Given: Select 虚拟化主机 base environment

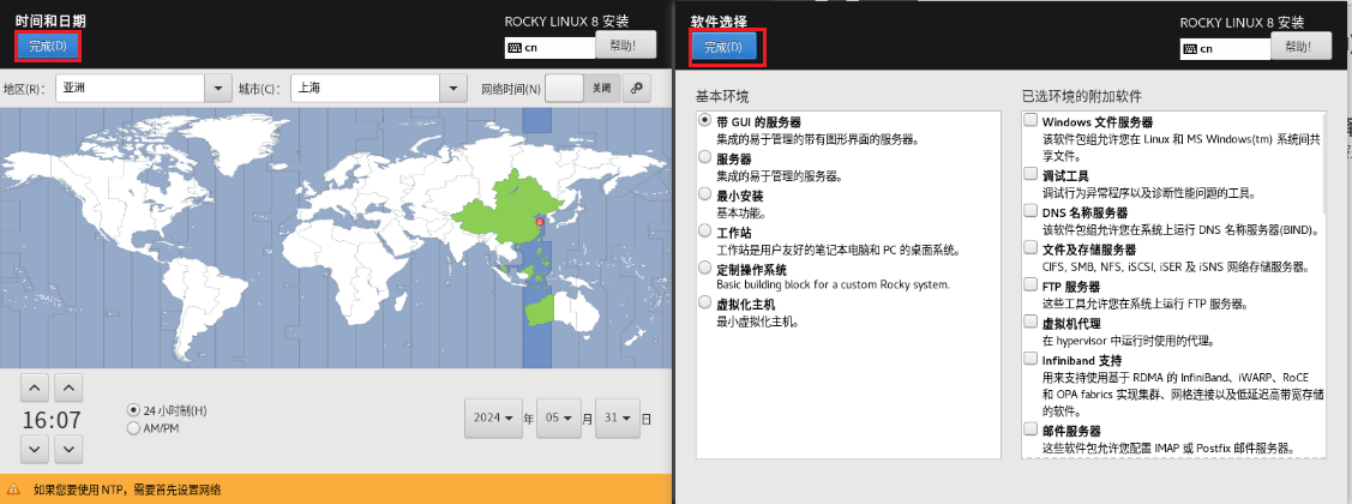Looking at the screenshot, I should point(706,303).
